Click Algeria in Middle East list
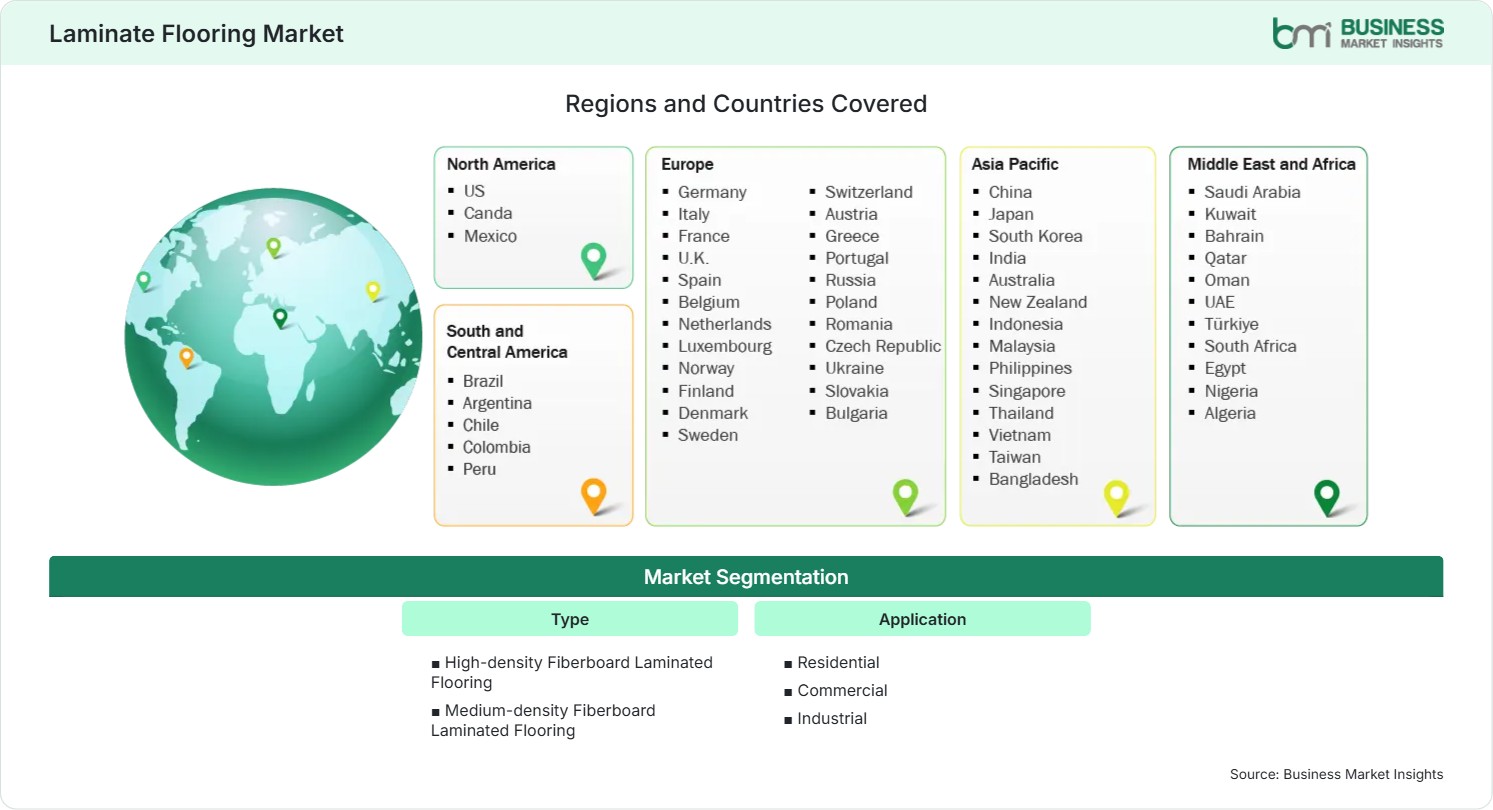 pyautogui.click(x=1230, y=413)
